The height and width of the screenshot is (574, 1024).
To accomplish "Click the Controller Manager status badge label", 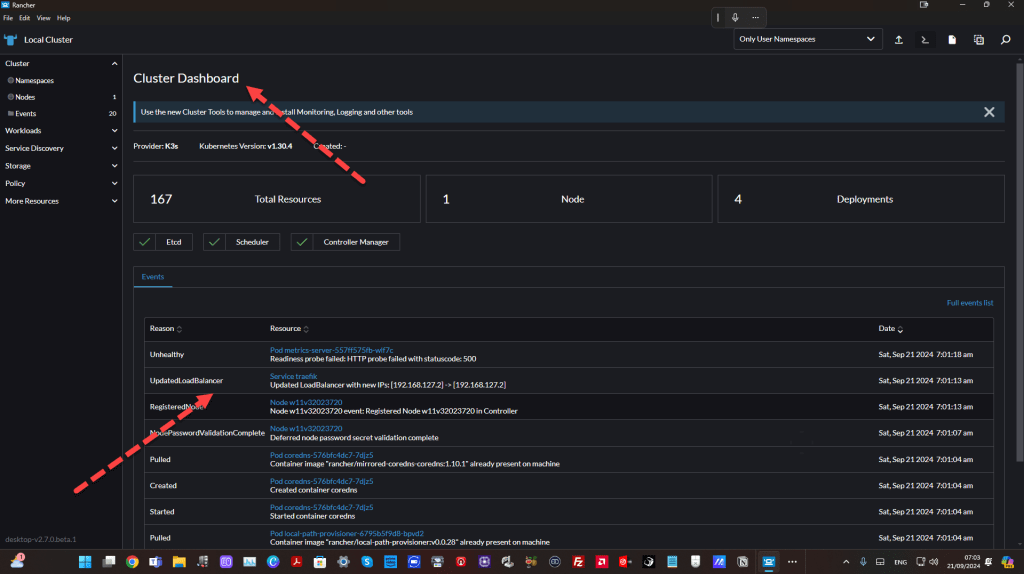I will [356, 242].
